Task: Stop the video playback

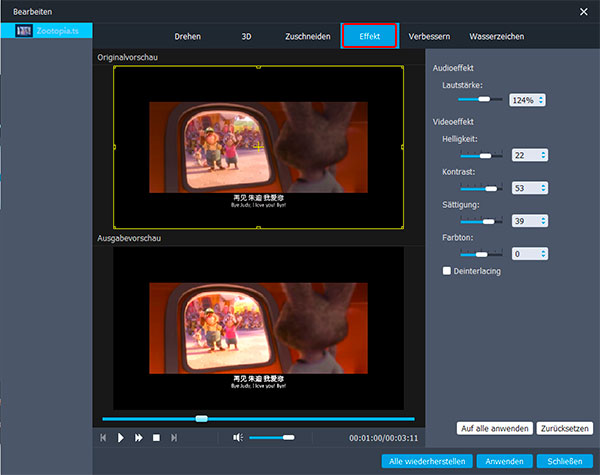Action: (156, 437)
